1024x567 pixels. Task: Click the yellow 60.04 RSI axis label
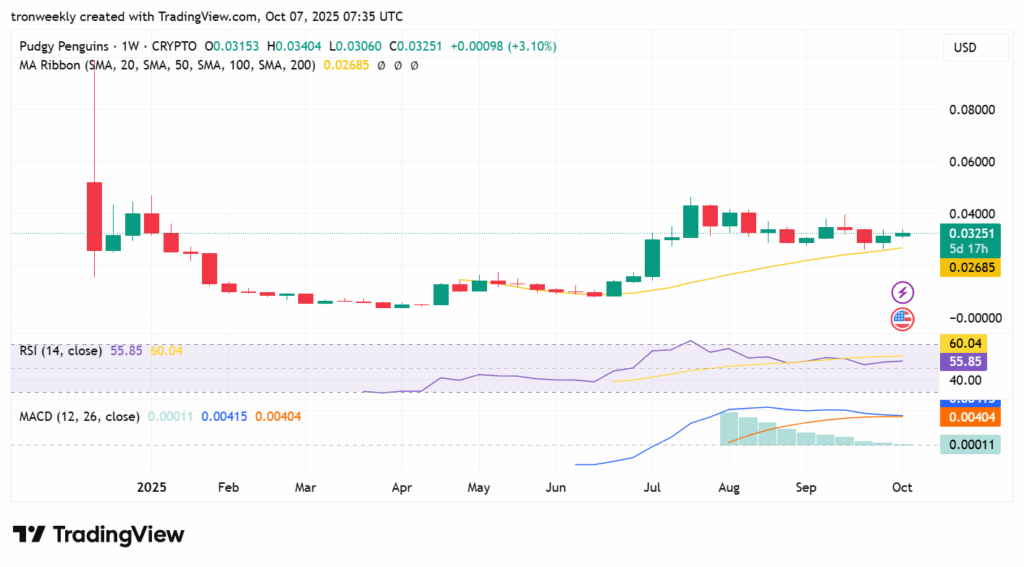[968, 343]
